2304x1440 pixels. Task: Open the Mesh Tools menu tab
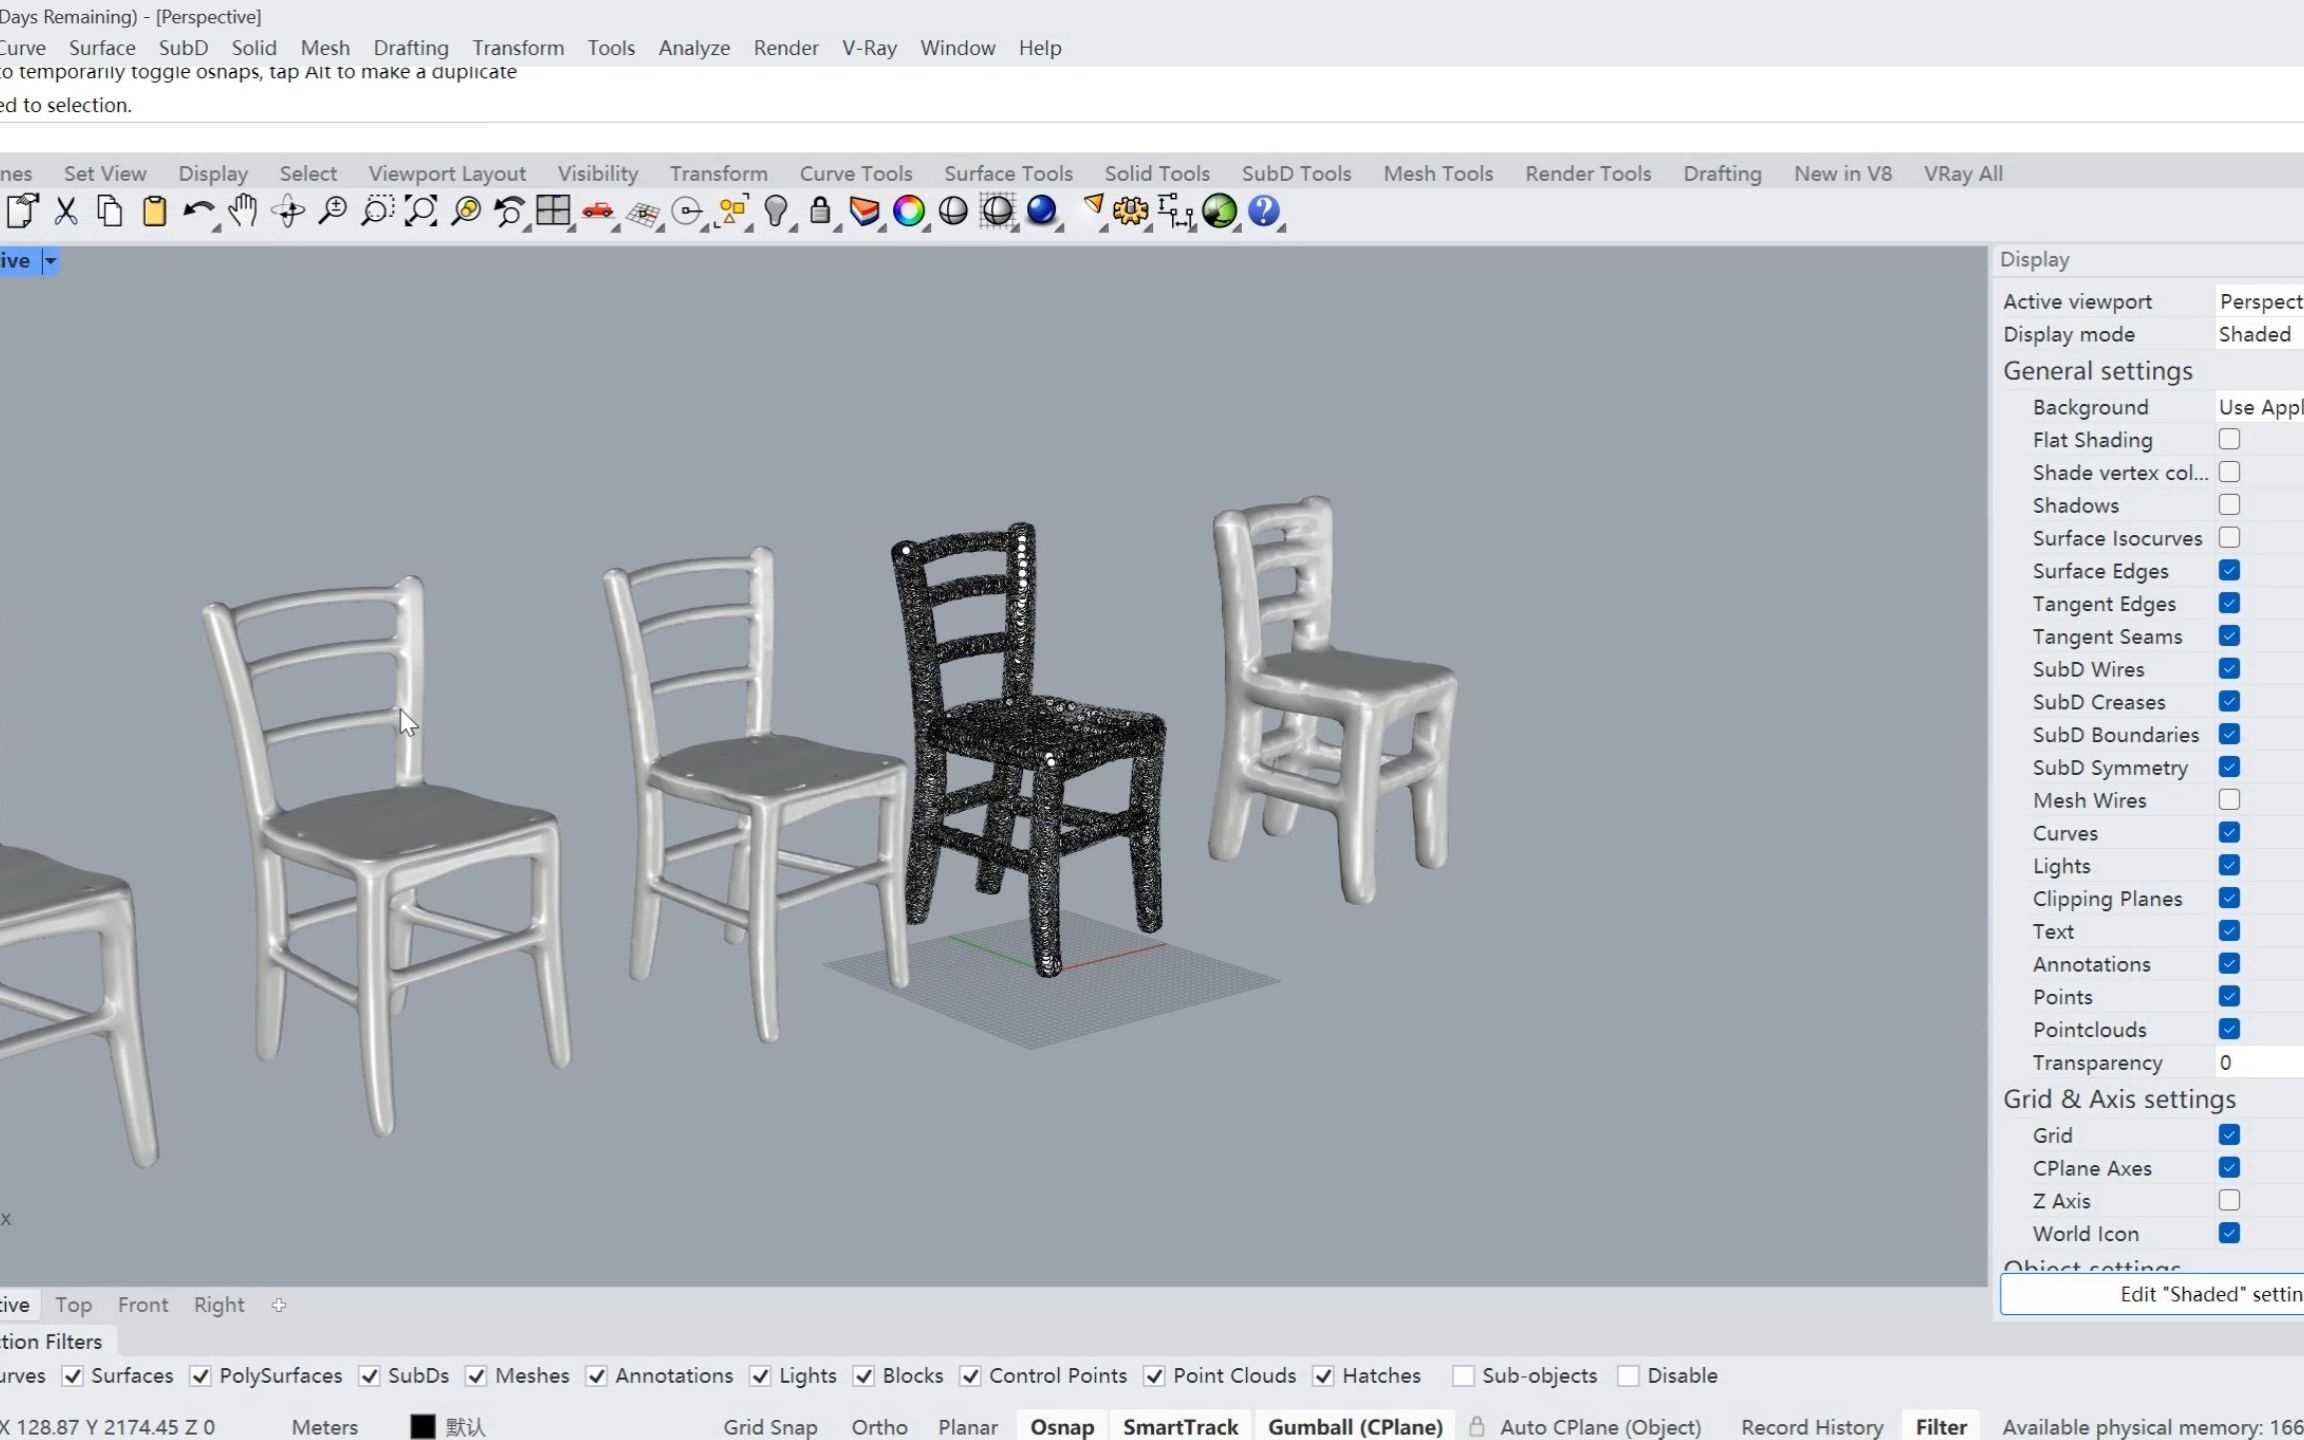1438,171
